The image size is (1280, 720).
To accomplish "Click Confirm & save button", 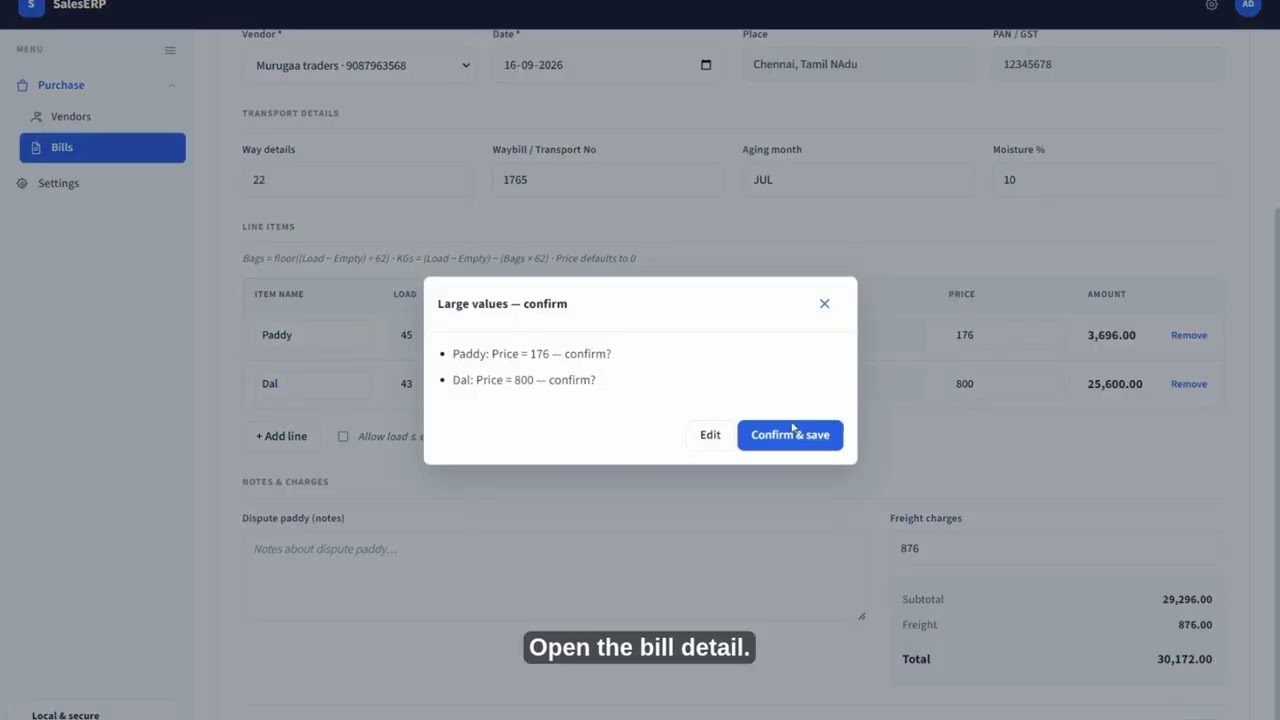I will (x=790, y=435).
